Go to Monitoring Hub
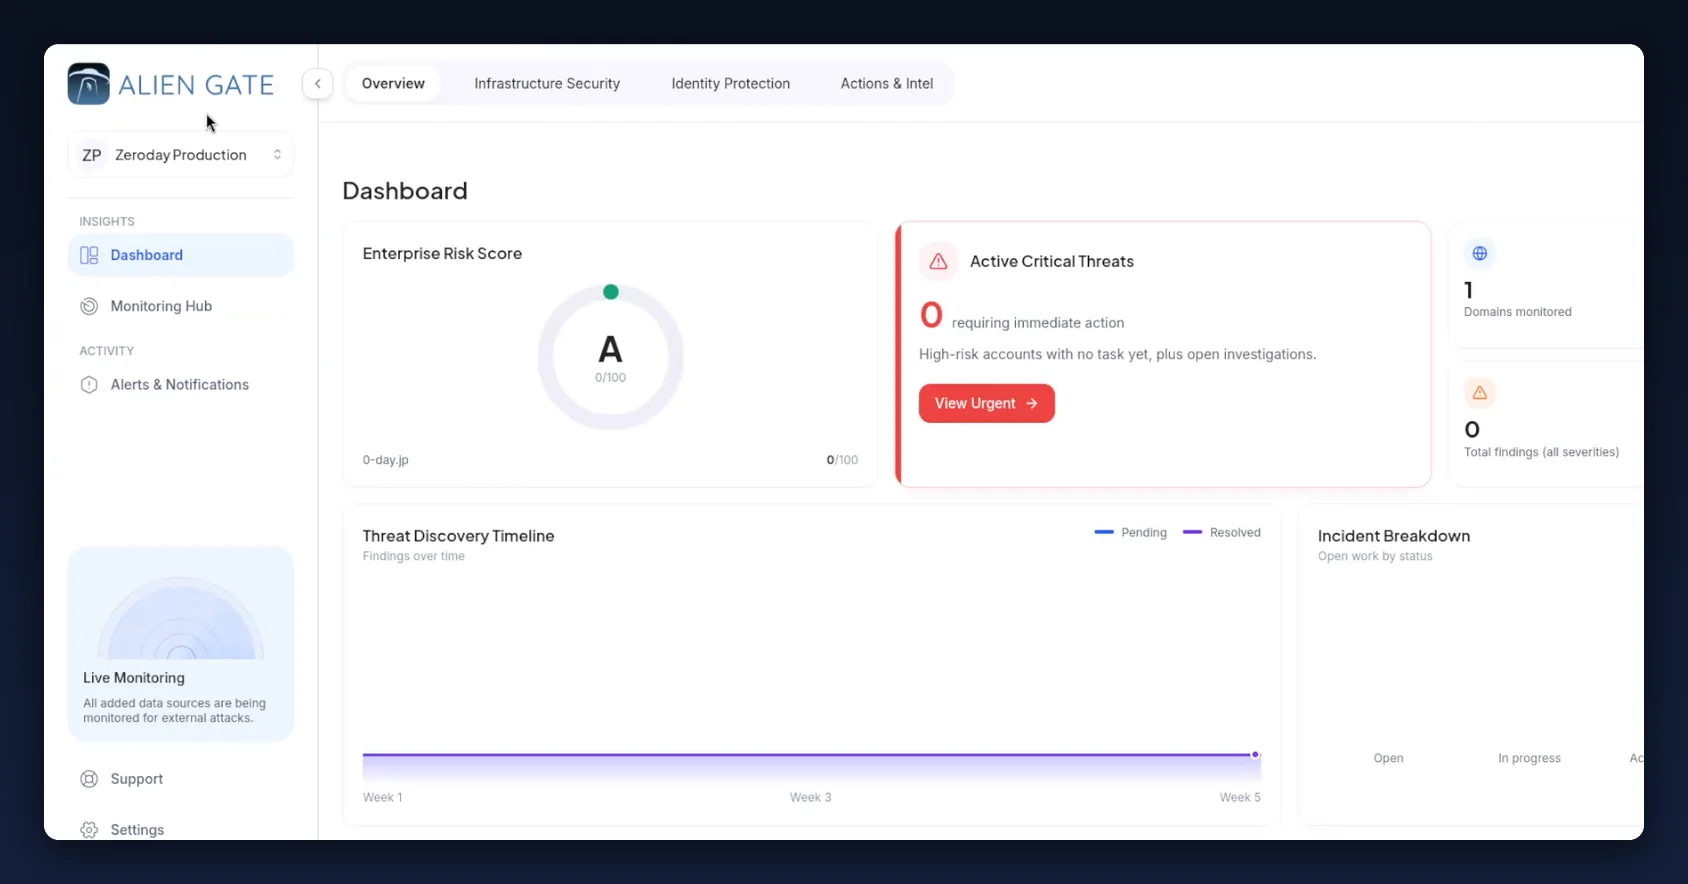Screen dimensions: 1688x884 click(181, 306)
